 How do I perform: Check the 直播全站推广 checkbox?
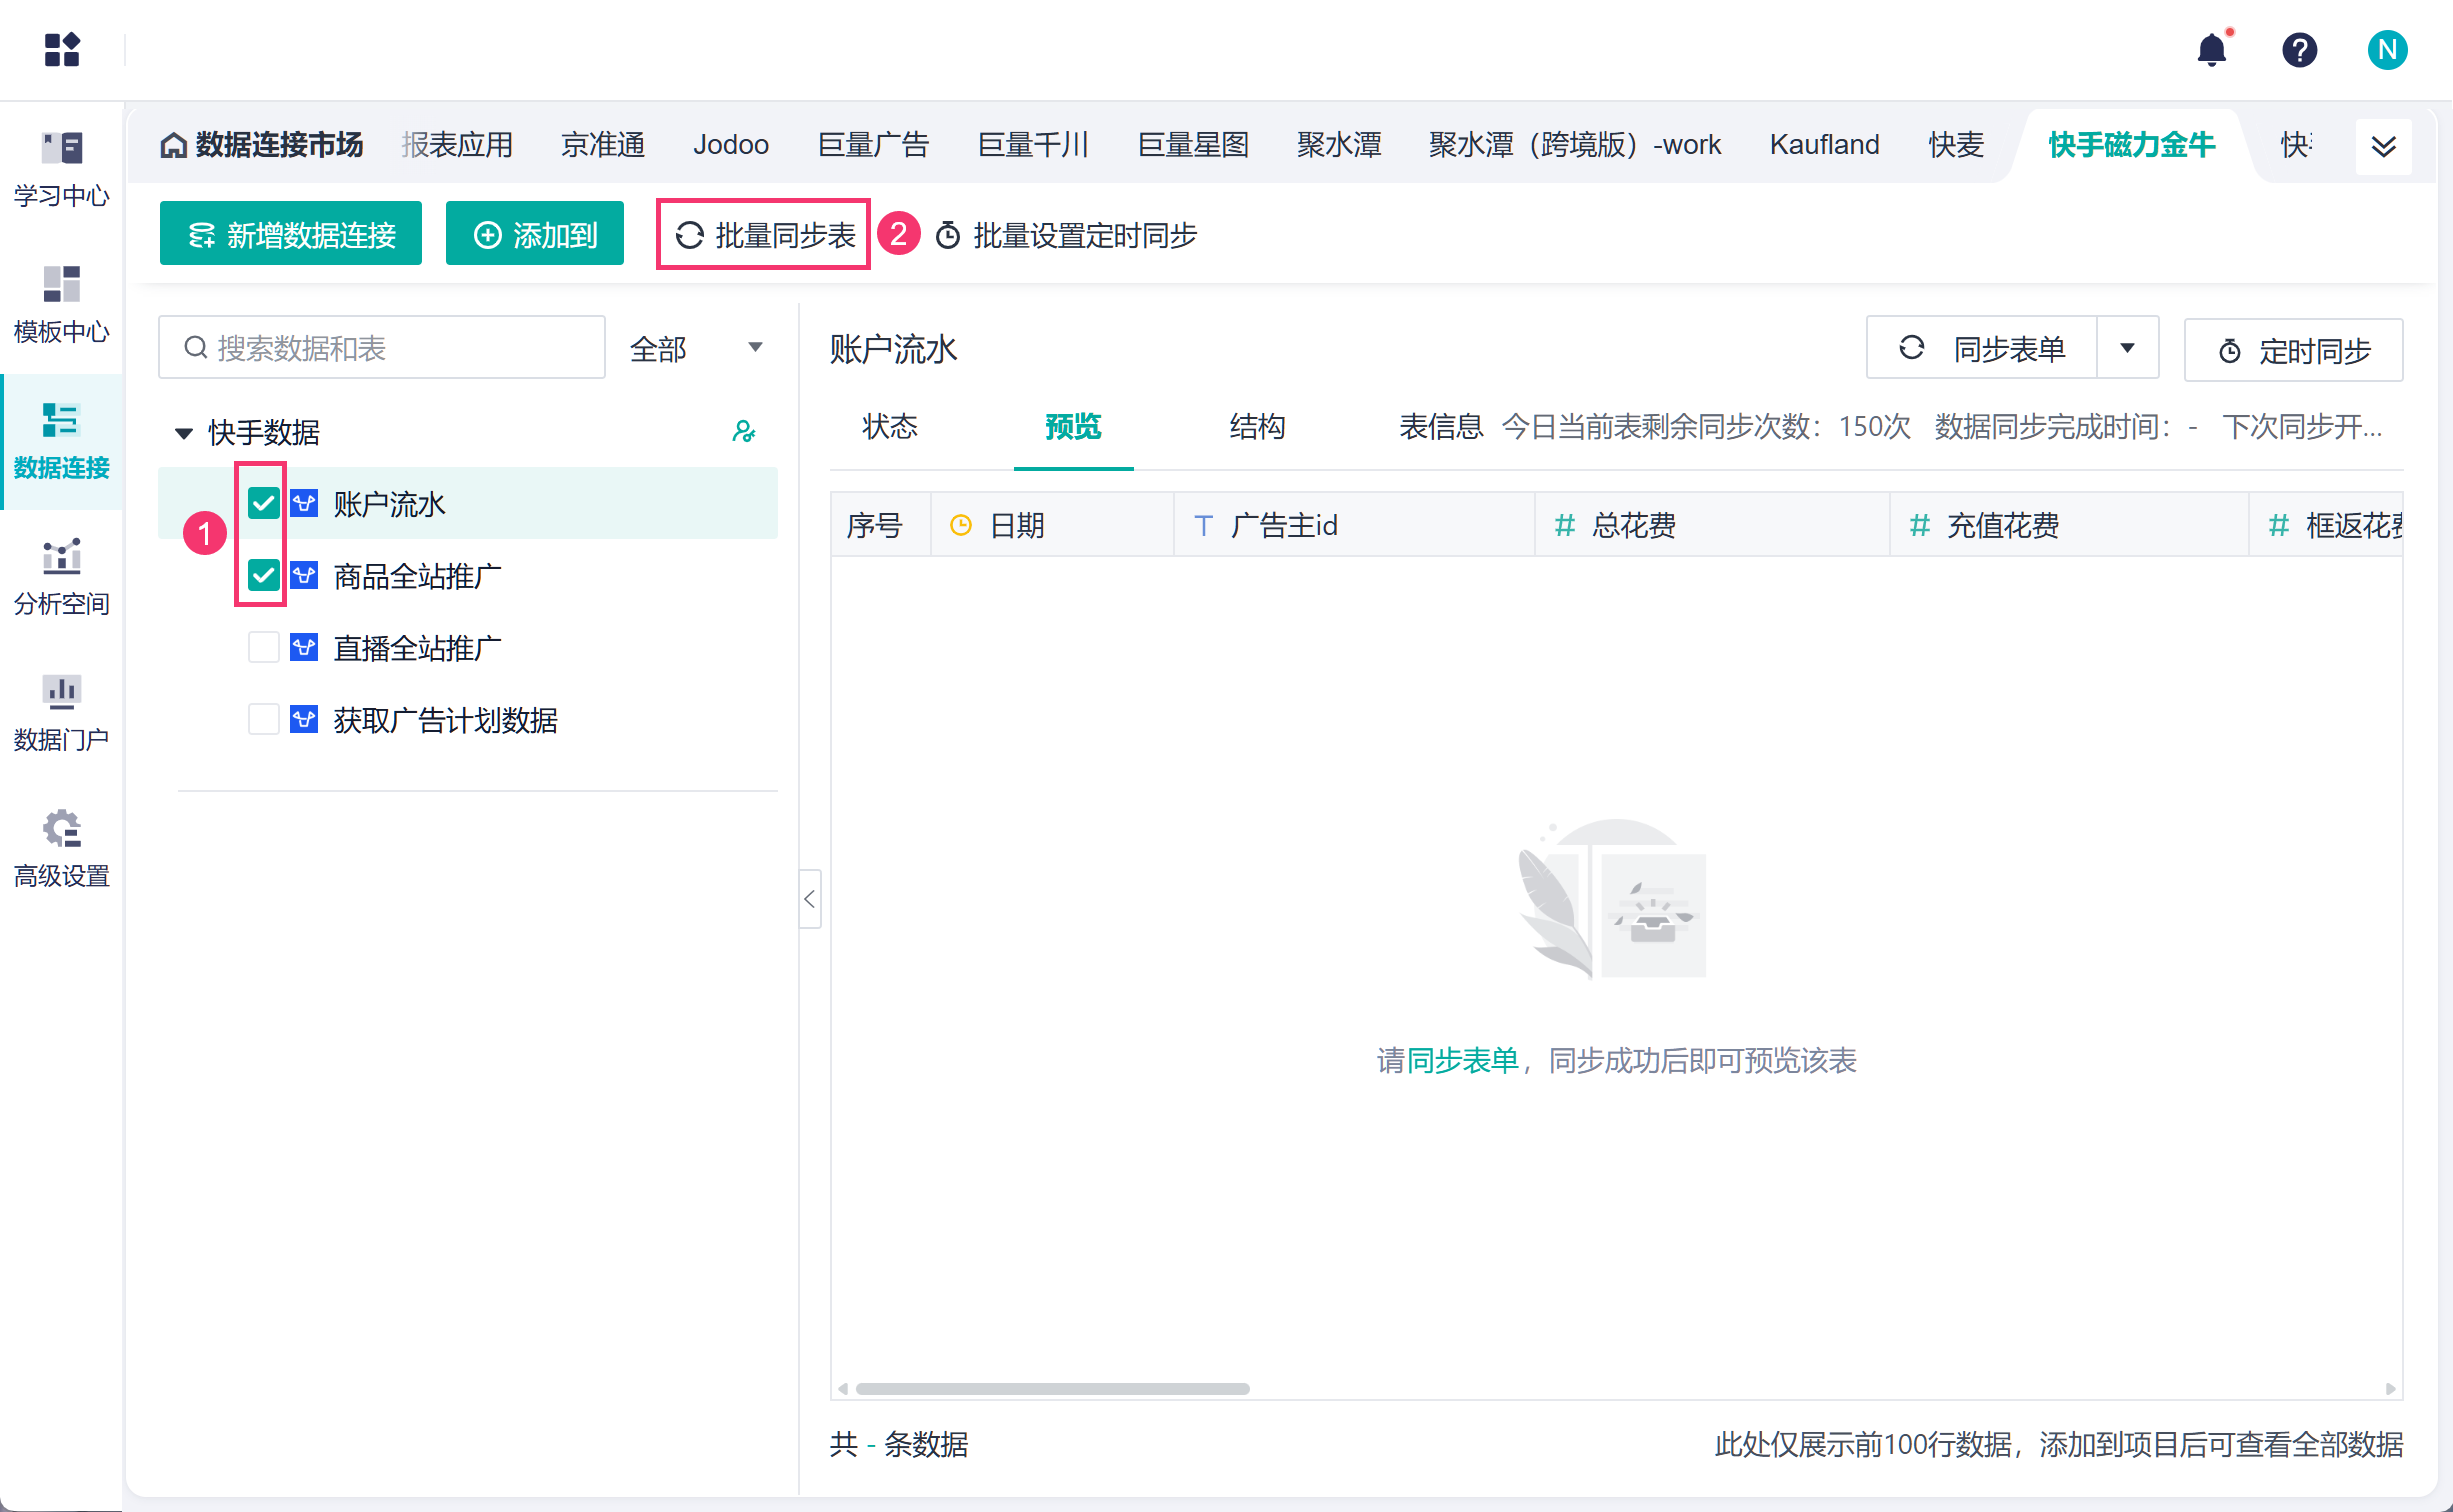coord(263,647)
